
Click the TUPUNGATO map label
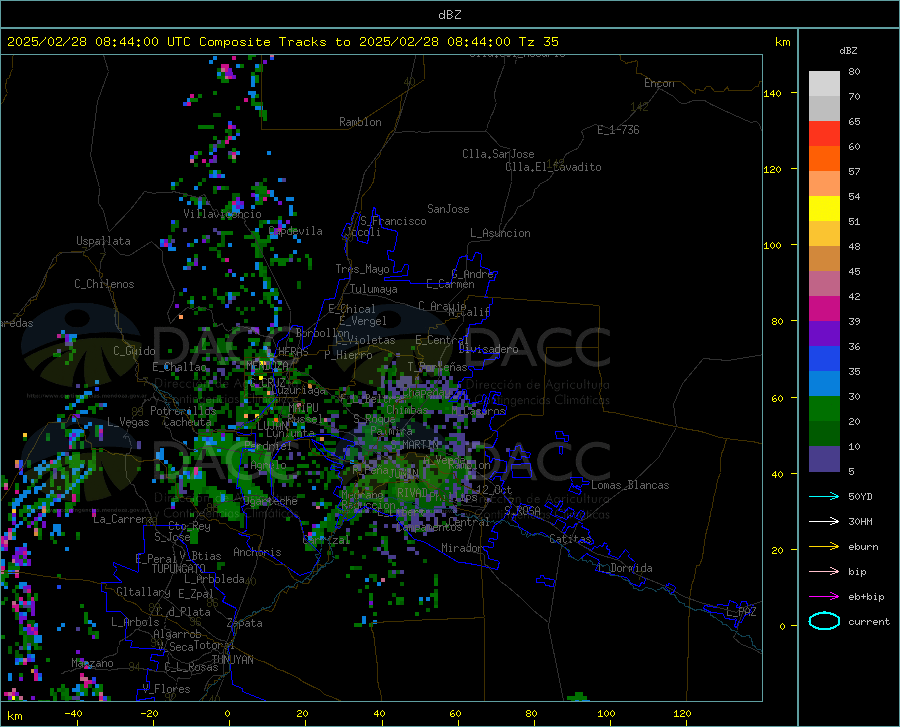[179, 569]
